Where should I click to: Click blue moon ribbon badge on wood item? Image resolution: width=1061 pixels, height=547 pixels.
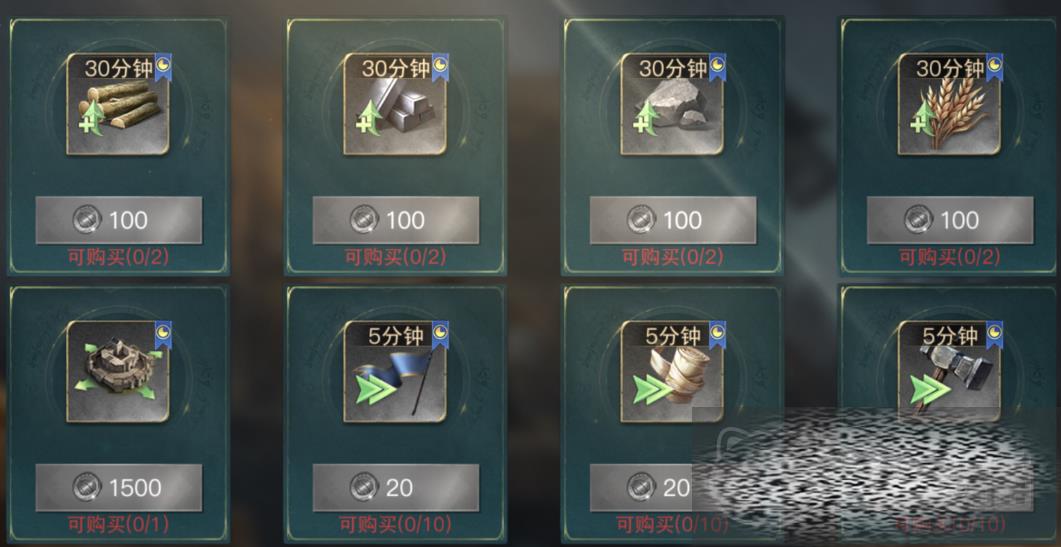click(x=163, y=68)
